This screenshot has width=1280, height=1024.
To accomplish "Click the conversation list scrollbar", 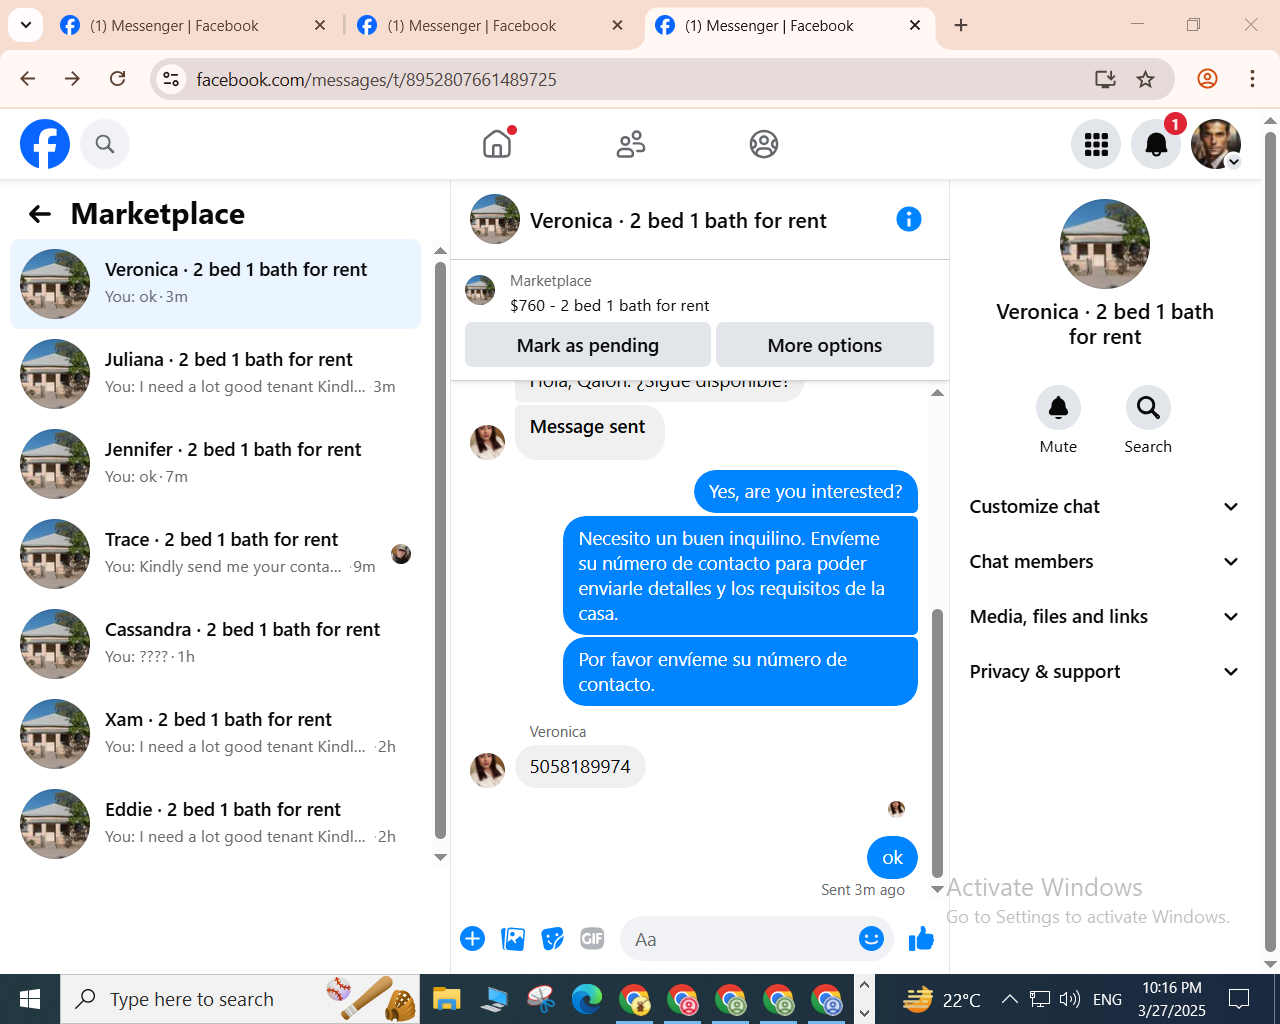I will click(440, 550).
